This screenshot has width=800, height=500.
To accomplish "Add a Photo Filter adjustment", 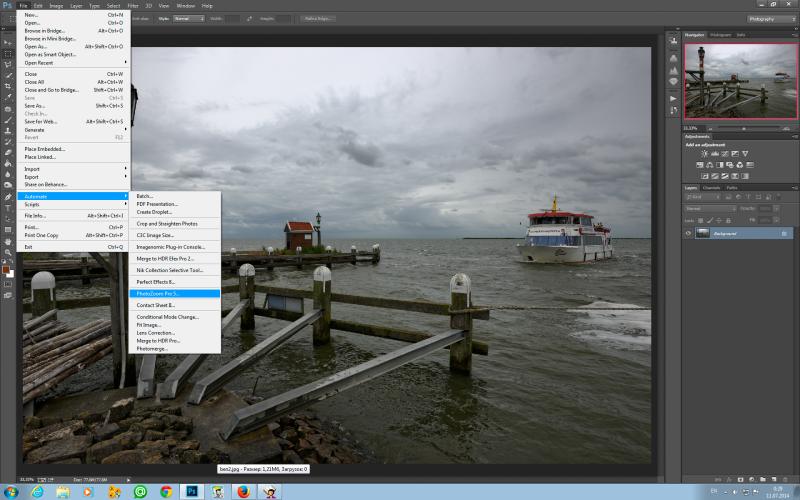I will point(730,165).
